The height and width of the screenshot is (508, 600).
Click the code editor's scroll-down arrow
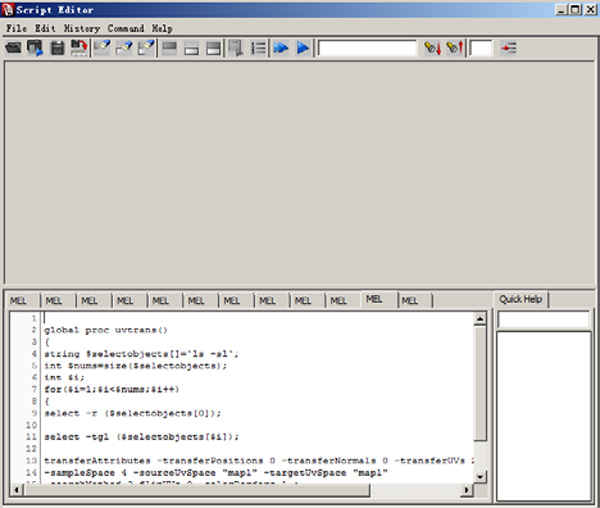480,477
